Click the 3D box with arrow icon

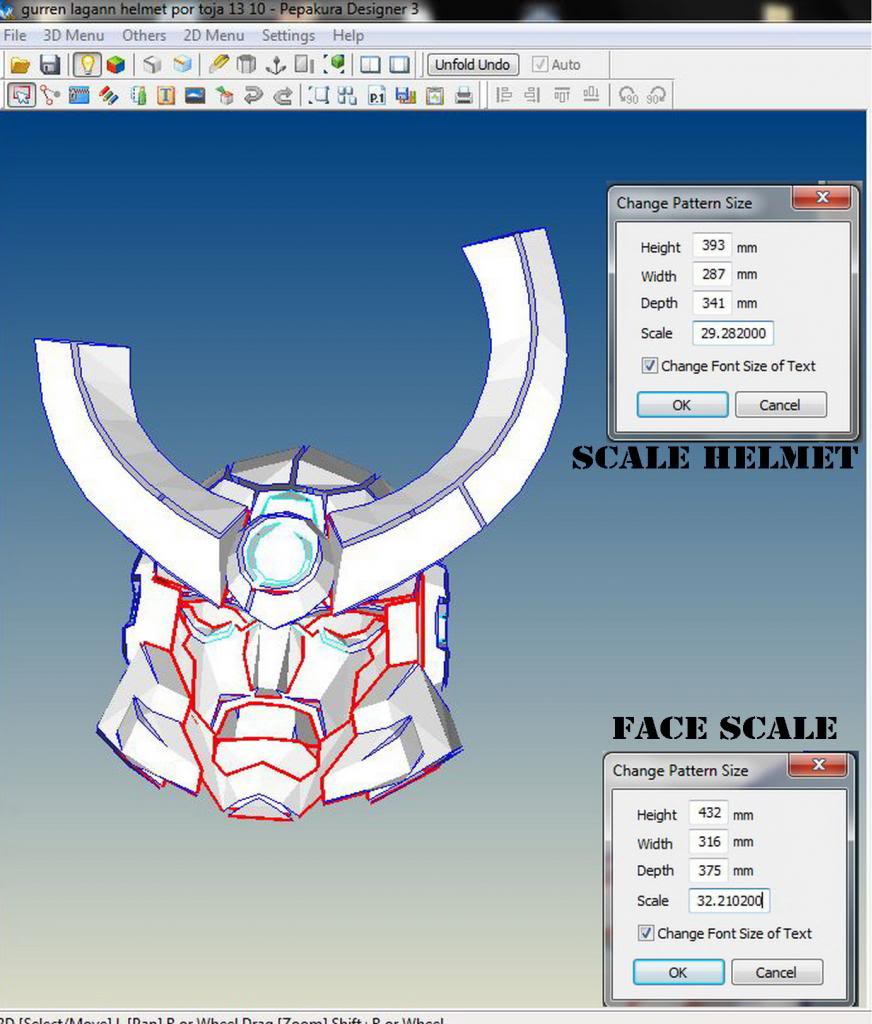coord(224,96)
